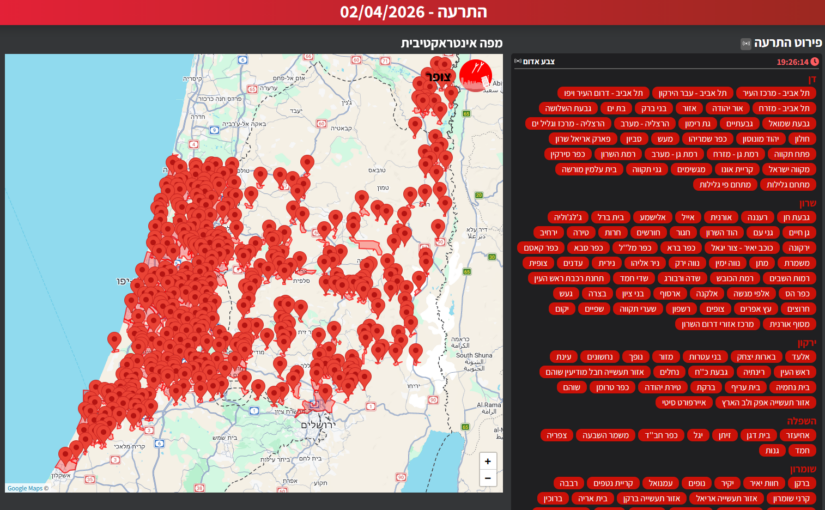The width and height of the screenshot is (825, 510).
Task: Click the date header התרעה - 02/04/2026
Action: tap(413, 12)
